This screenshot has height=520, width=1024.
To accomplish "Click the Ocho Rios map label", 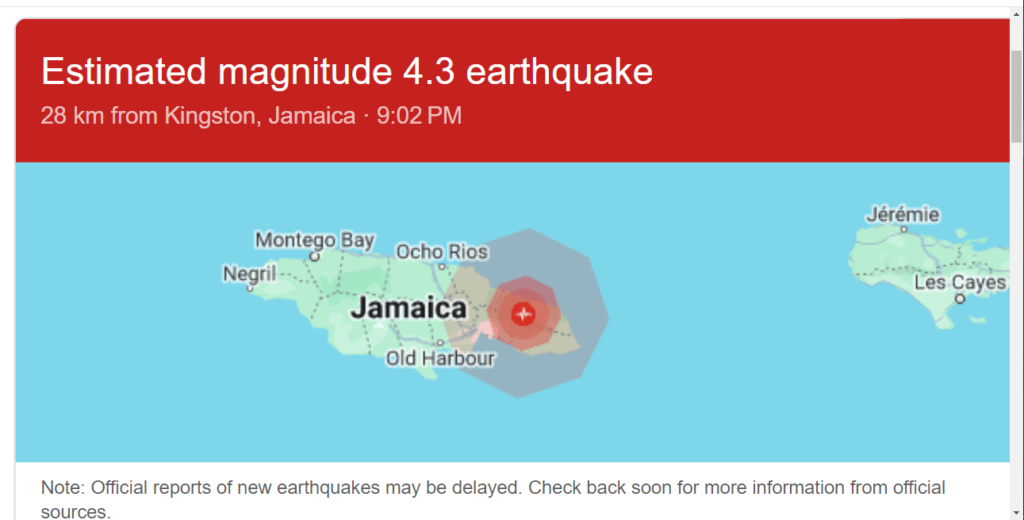I will (442, 252).
